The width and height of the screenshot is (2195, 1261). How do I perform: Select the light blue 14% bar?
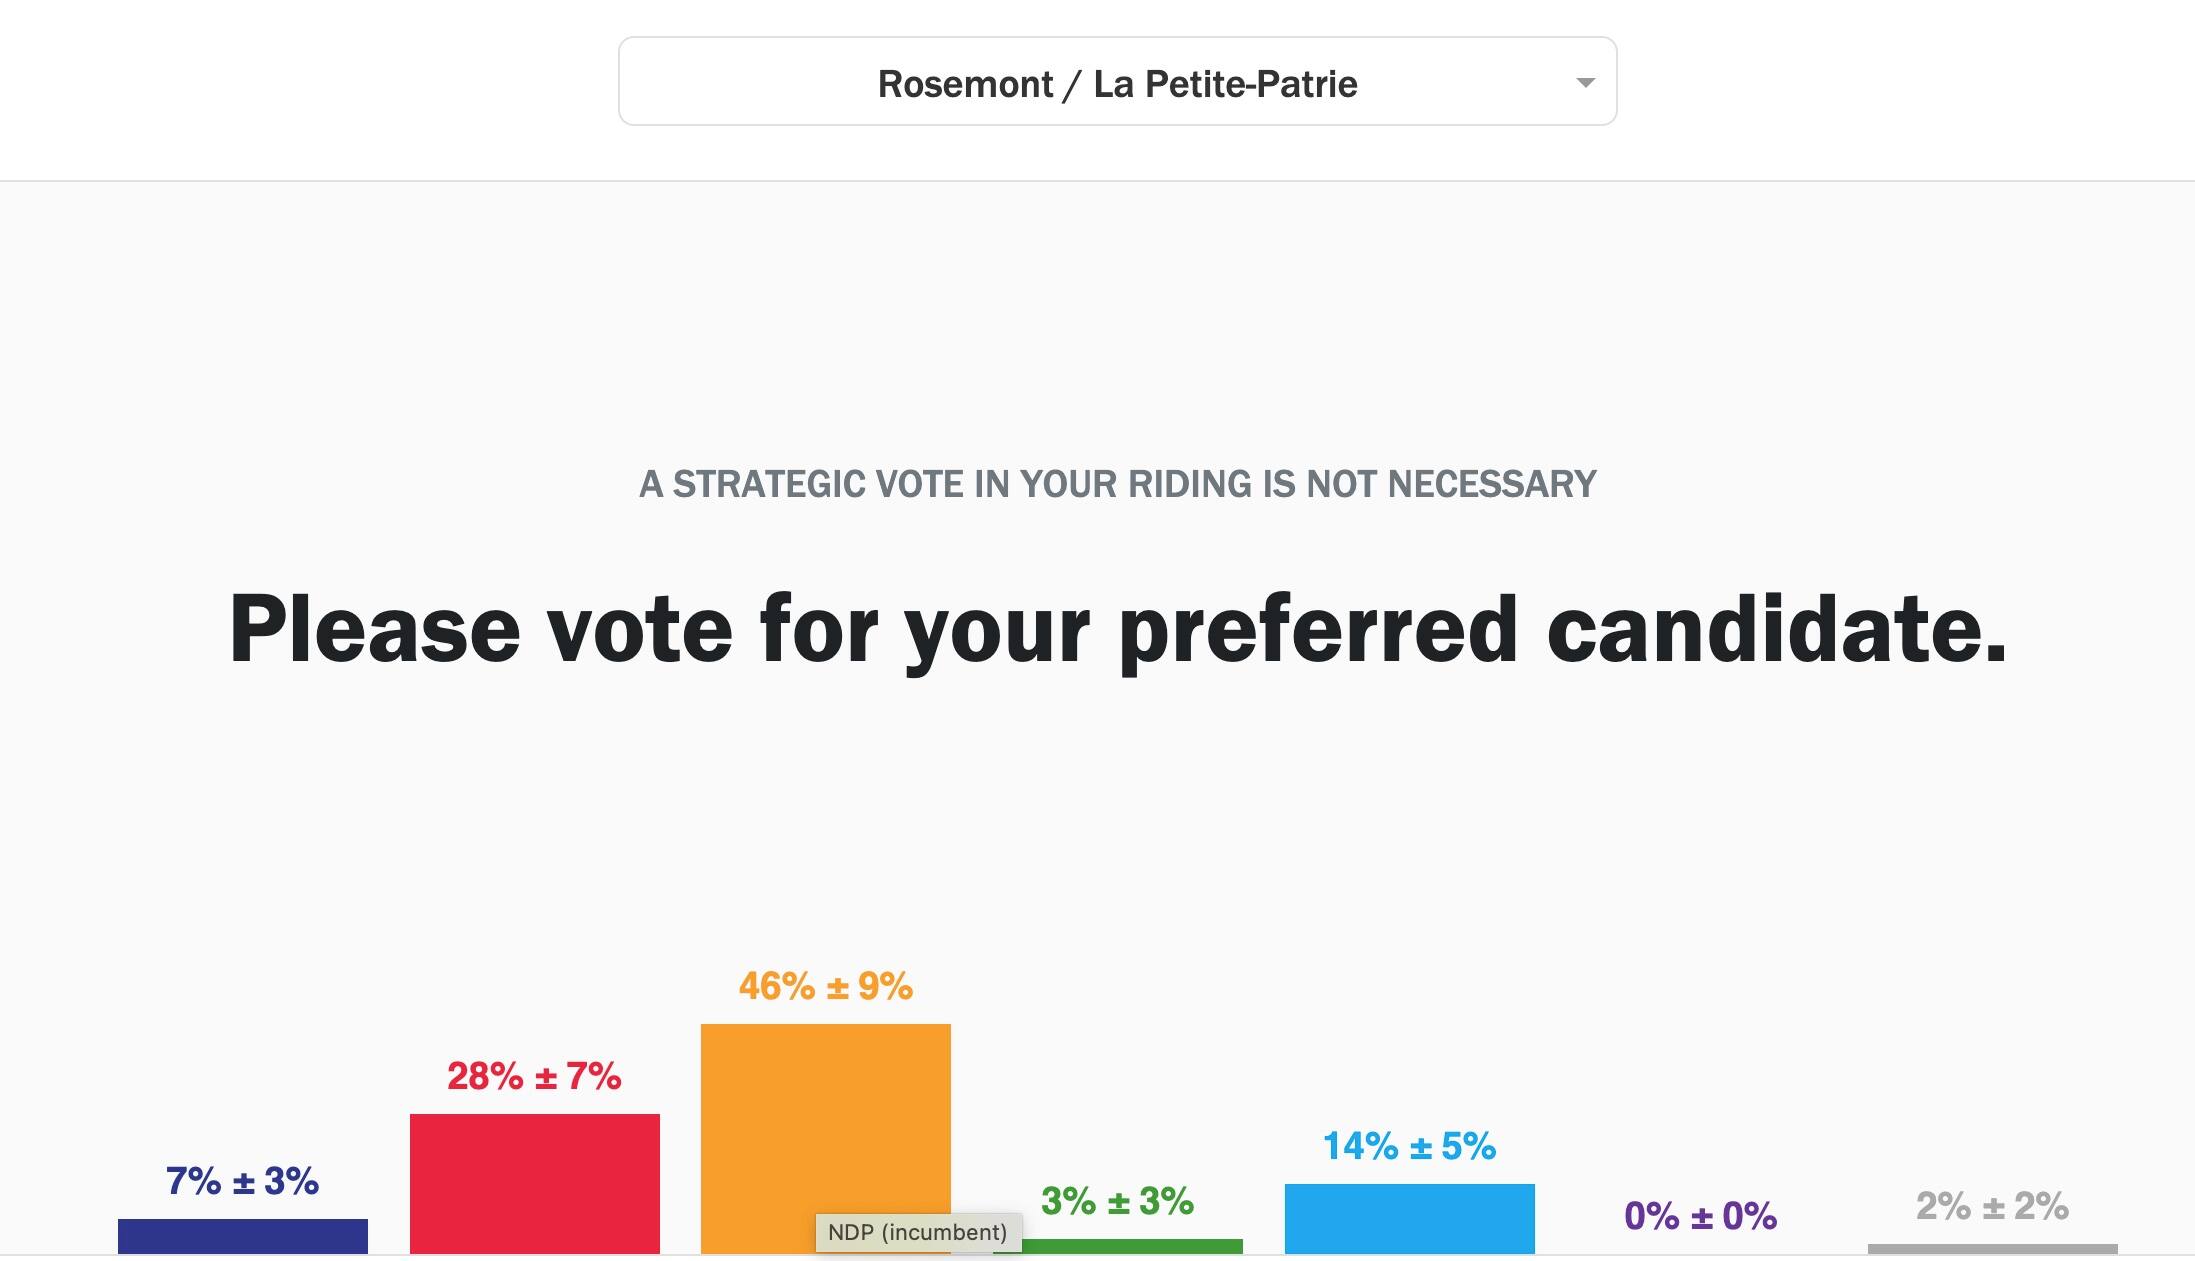click(1410, 1219)
